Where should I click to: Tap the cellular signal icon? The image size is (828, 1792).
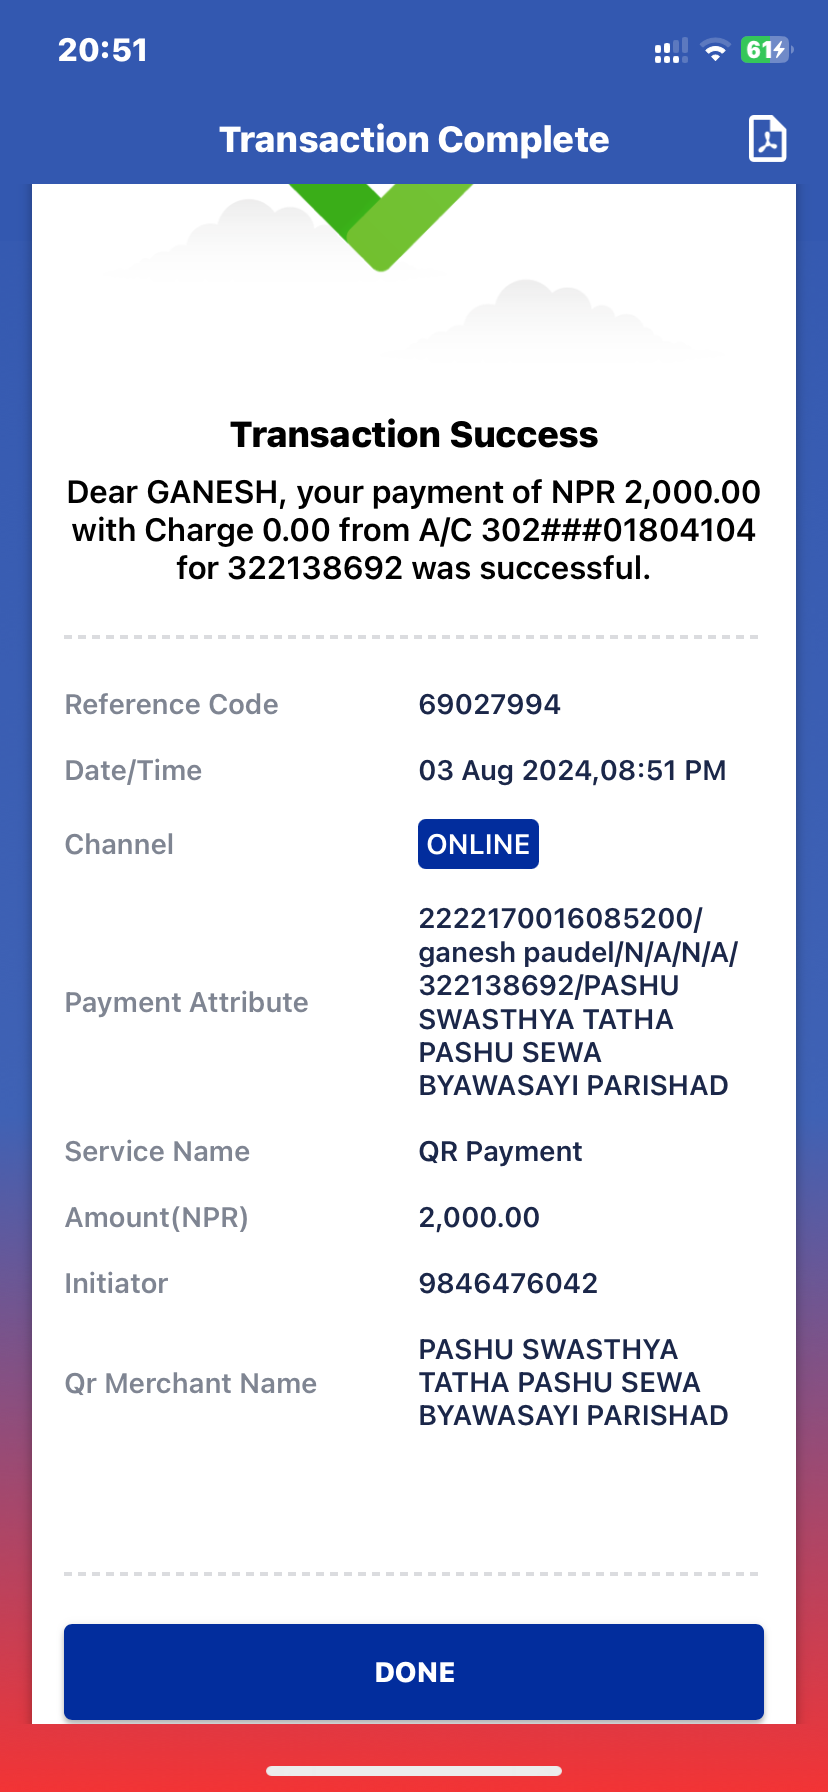[671, 50]
